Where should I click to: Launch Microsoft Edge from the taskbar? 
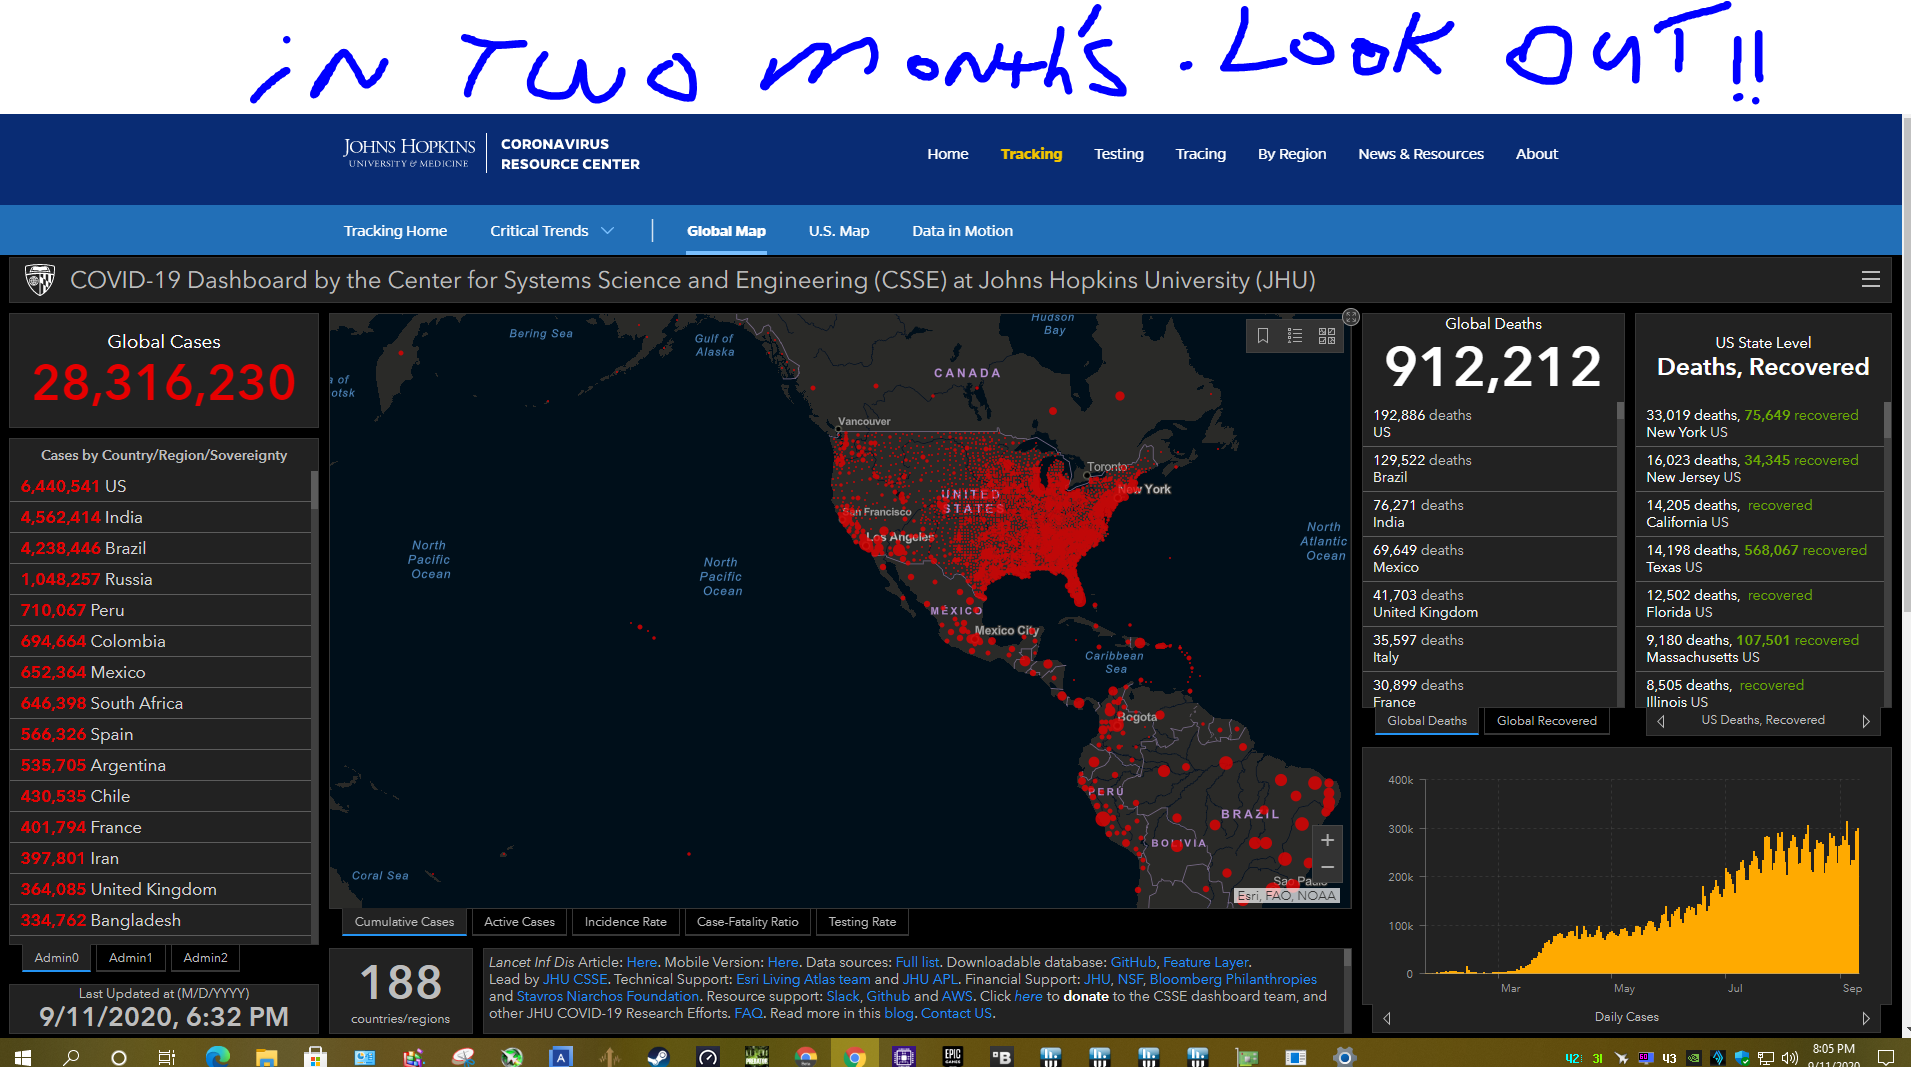tap(217, 1056)
